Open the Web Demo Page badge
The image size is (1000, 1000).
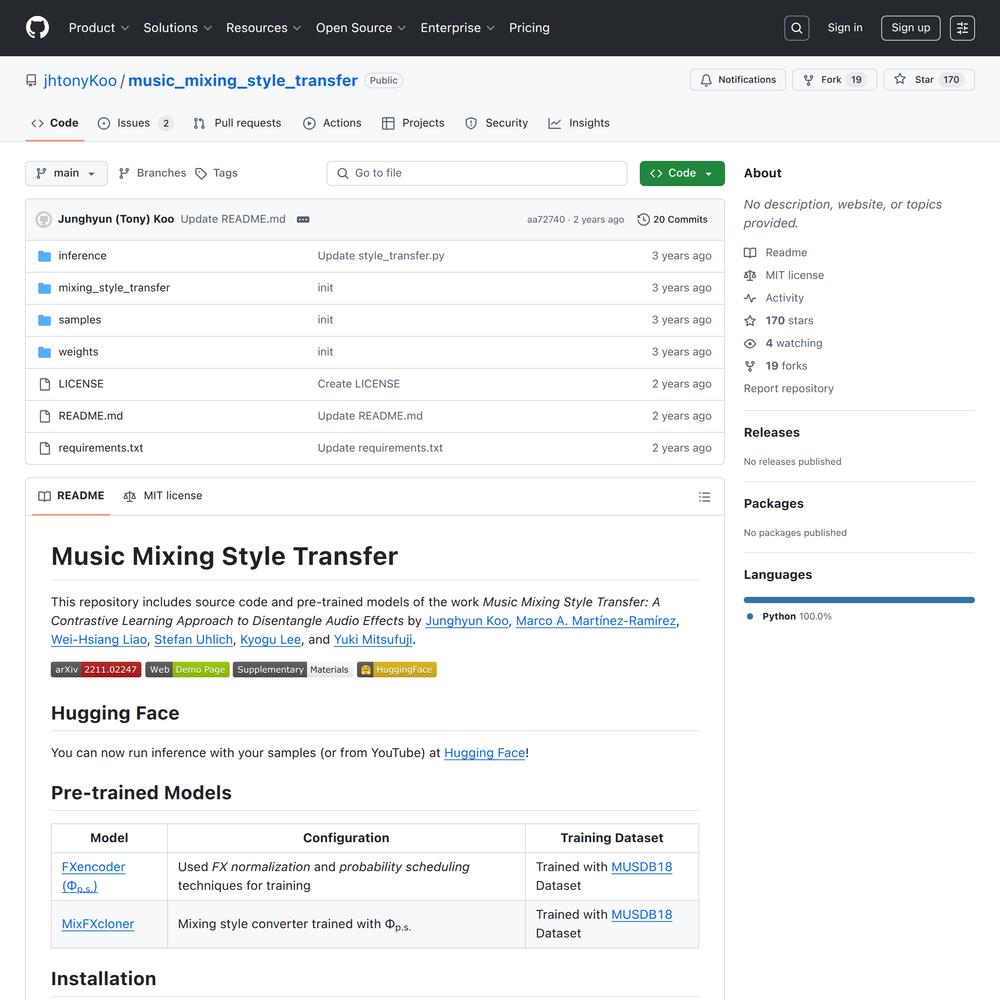pos(188,670)
